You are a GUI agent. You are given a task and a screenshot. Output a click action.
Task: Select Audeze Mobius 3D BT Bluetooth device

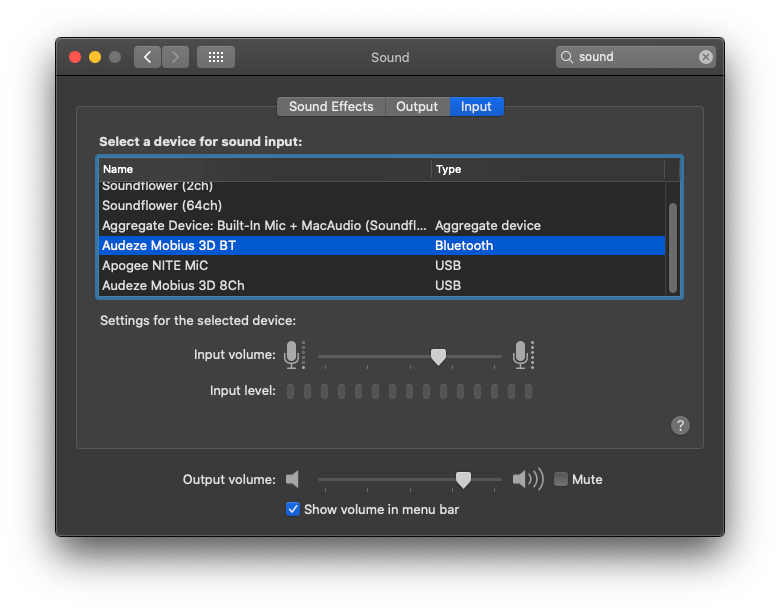(x=382, y=245)
